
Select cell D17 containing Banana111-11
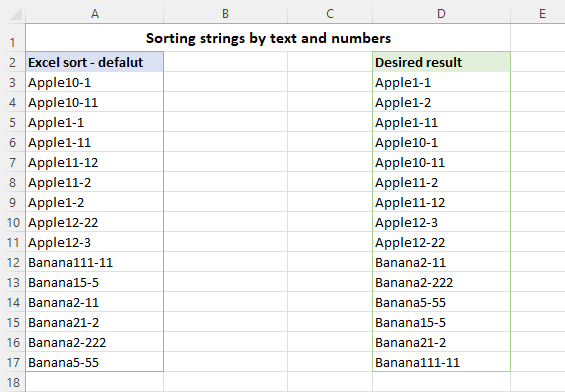pyautogui.click(x=441, y=362)
